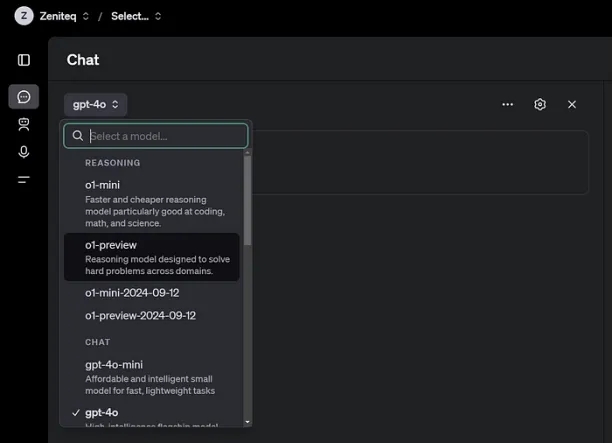
Task: Click the Zeniteq organization avatar
Action: point(24,16)
